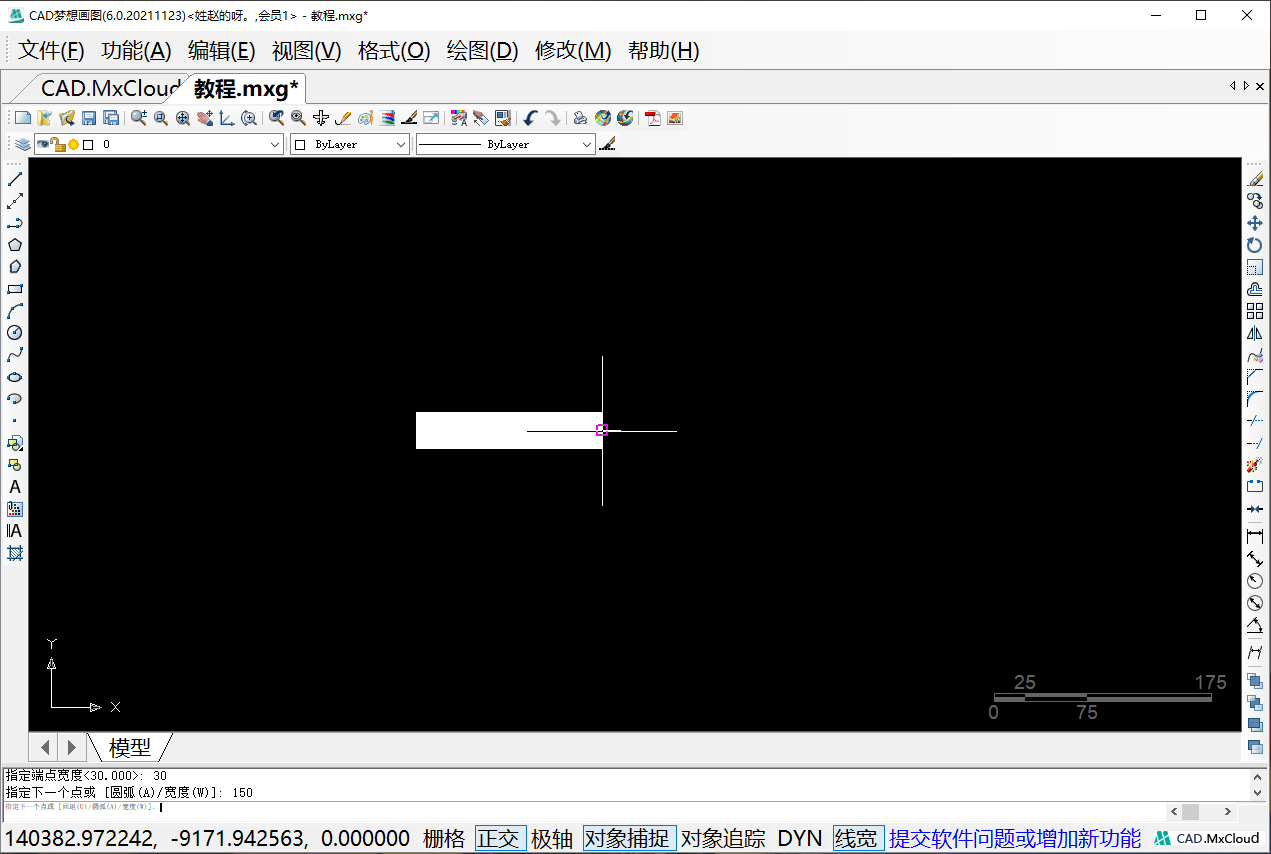Toggle layer 0 visibility eye icon
Screen dimensions: 1271x854
click(43, 144)
